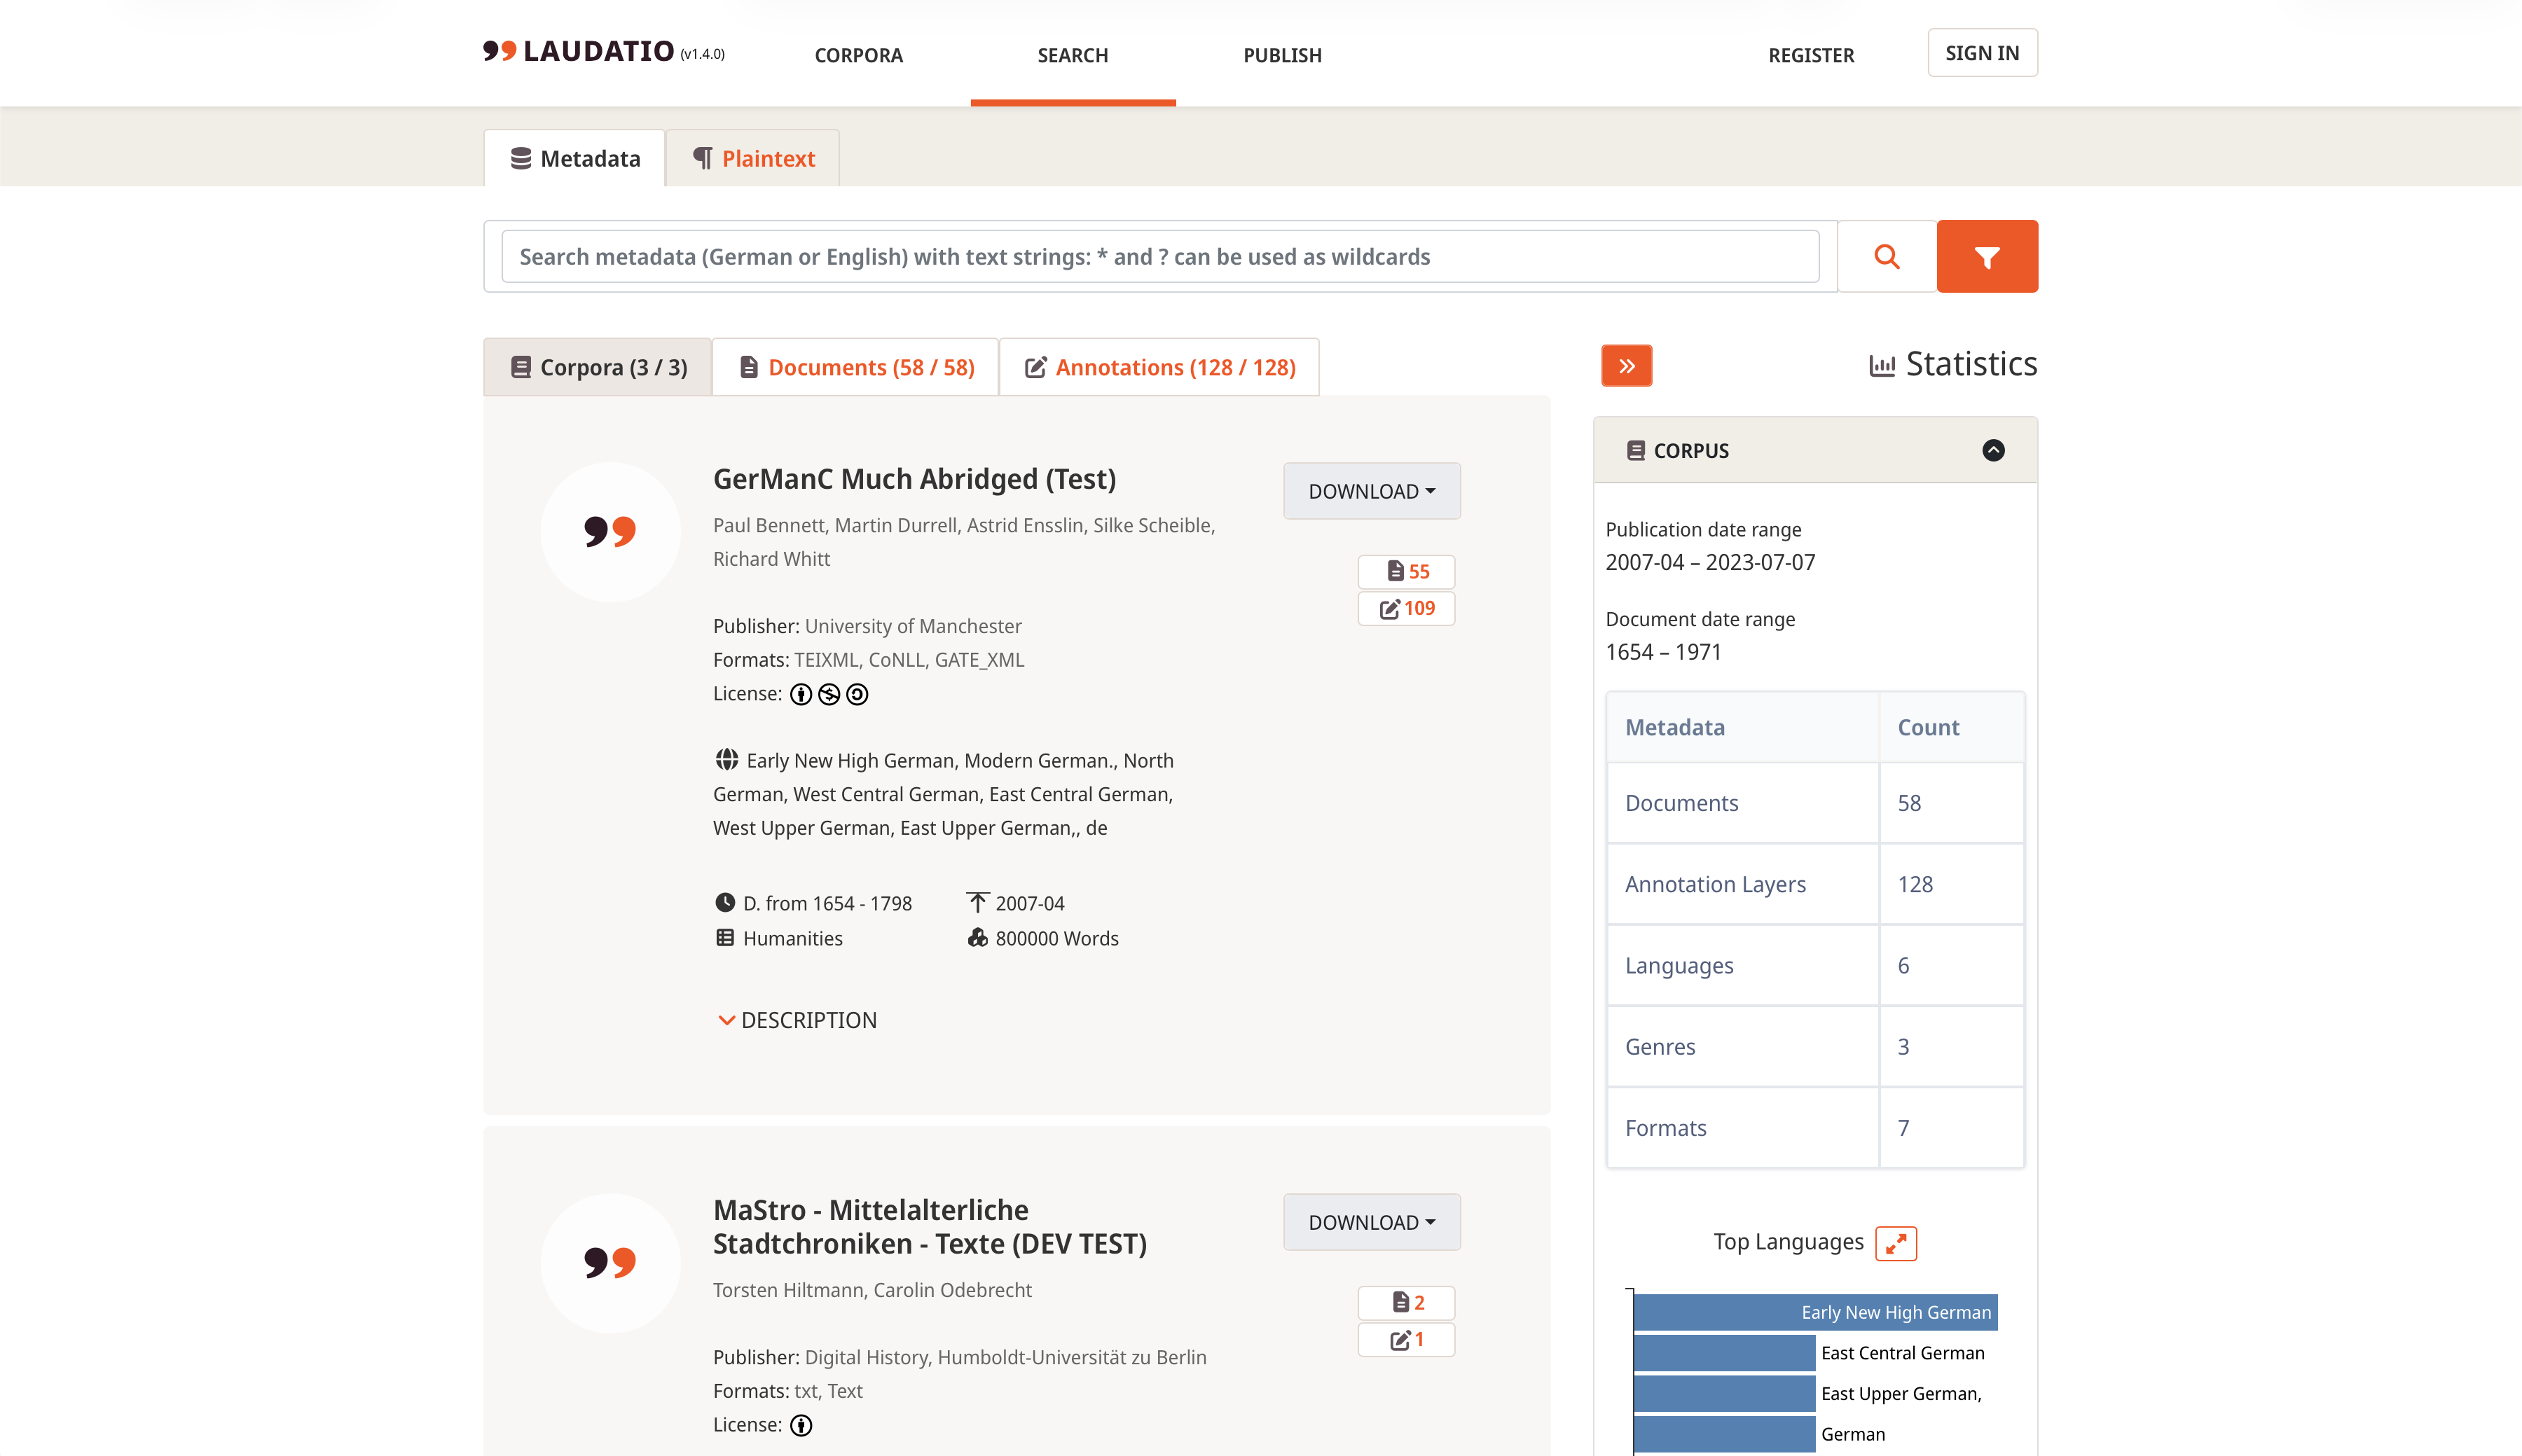
Task: Click the East Central German bar
Action: pyautogui.click(x=1724, y=1353)
